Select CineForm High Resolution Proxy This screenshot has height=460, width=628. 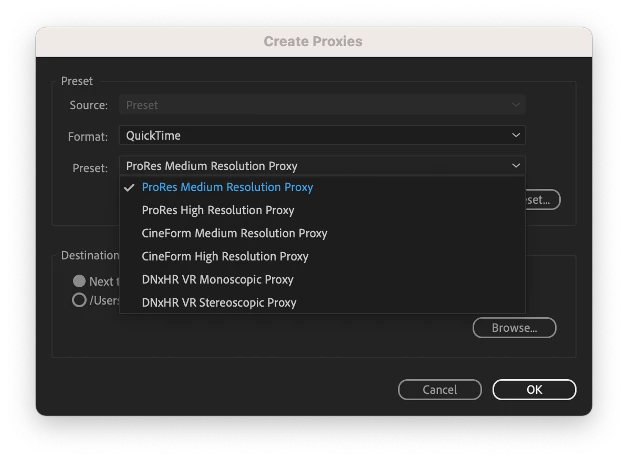click(322, 256)
